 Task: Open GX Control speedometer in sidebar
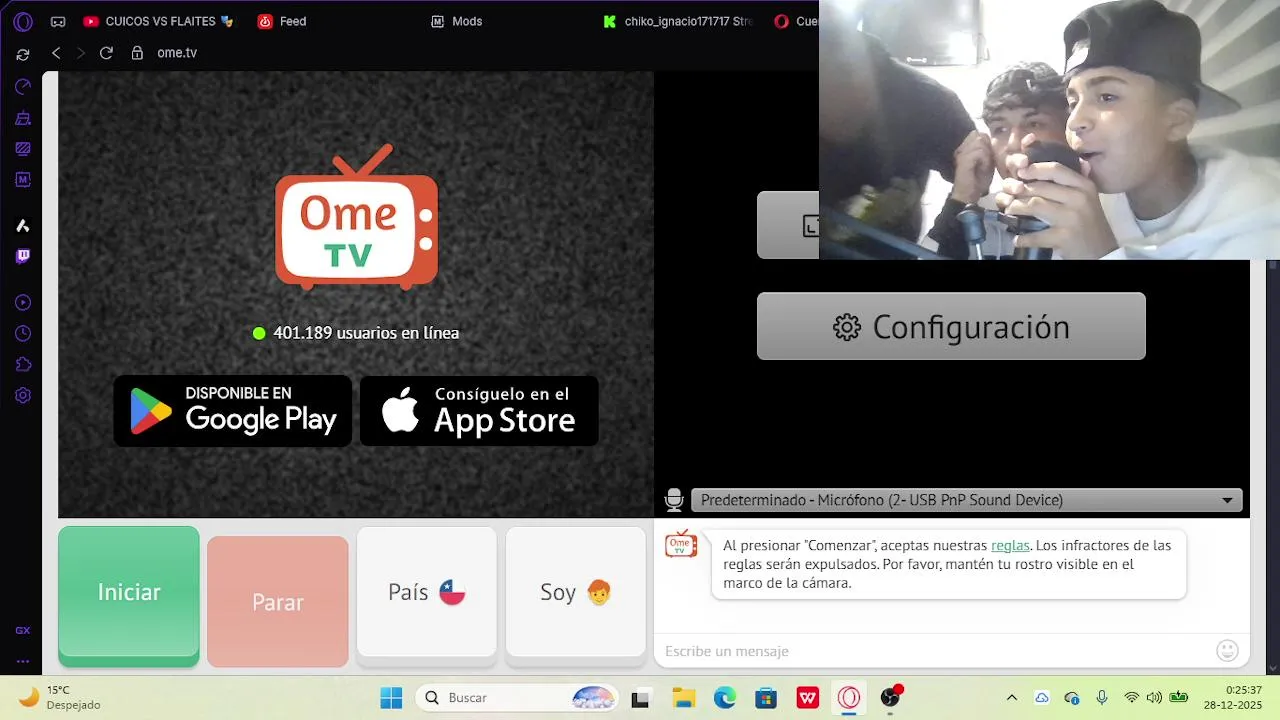(x=23, y=87)
